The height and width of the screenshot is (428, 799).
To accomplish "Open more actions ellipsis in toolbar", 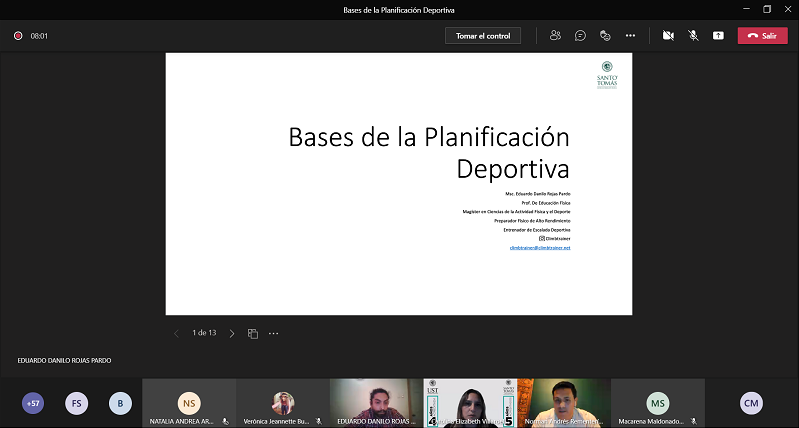I will click(x=630, y=36).
